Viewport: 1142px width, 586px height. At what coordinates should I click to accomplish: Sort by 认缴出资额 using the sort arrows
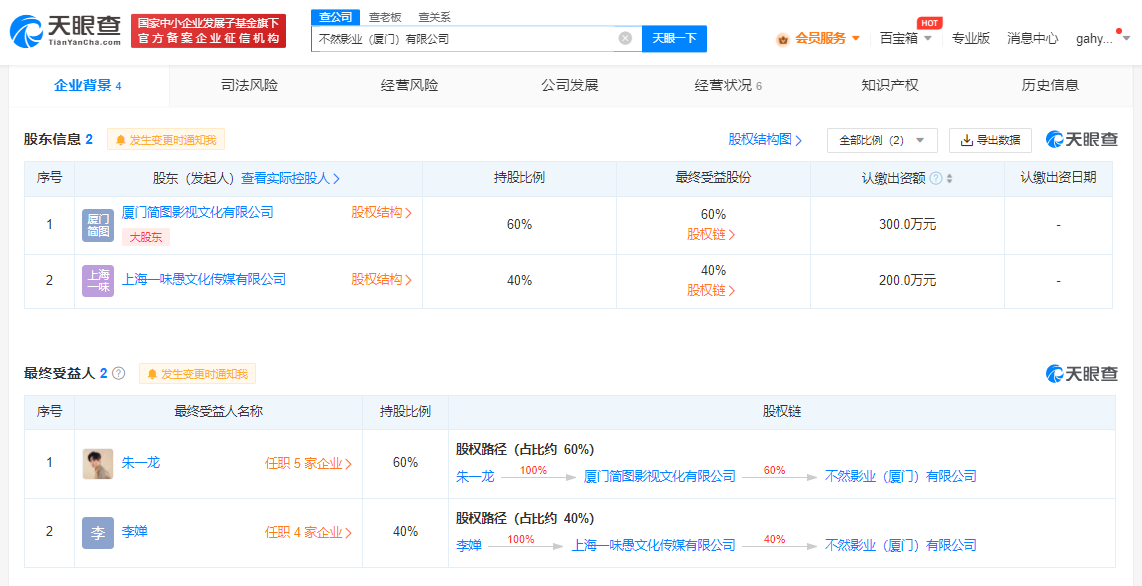(950, 178)
